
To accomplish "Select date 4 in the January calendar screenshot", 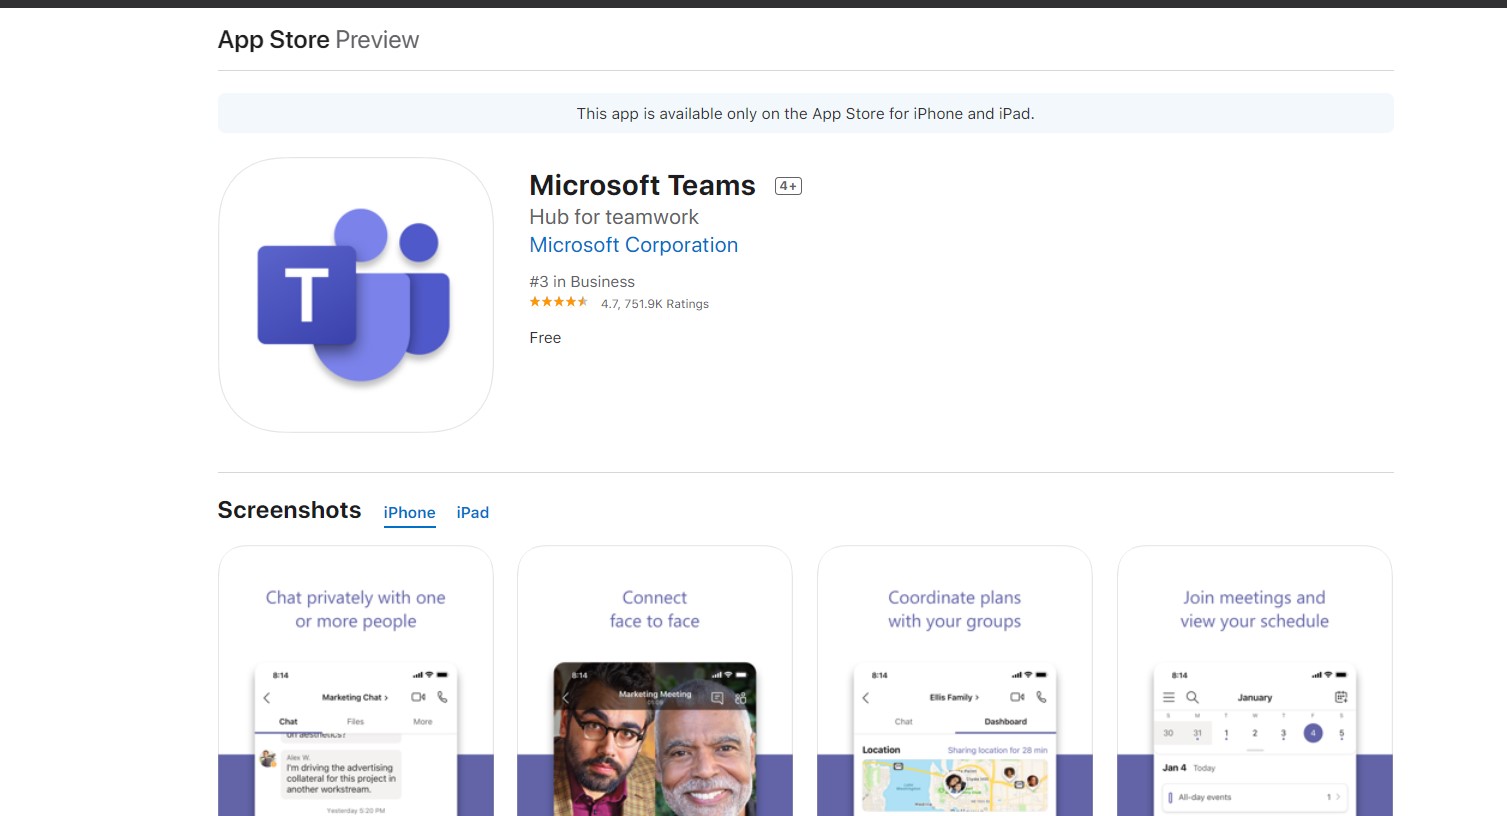I will point(1313,733).
